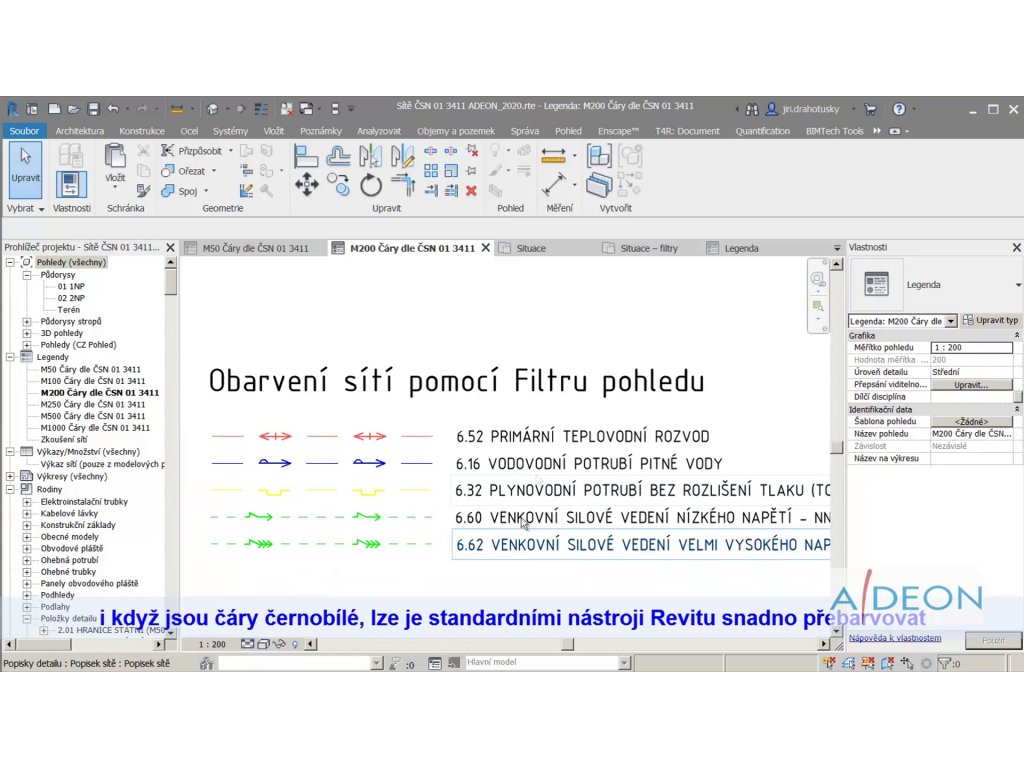Open the Systémy ribbon tab

230,131
